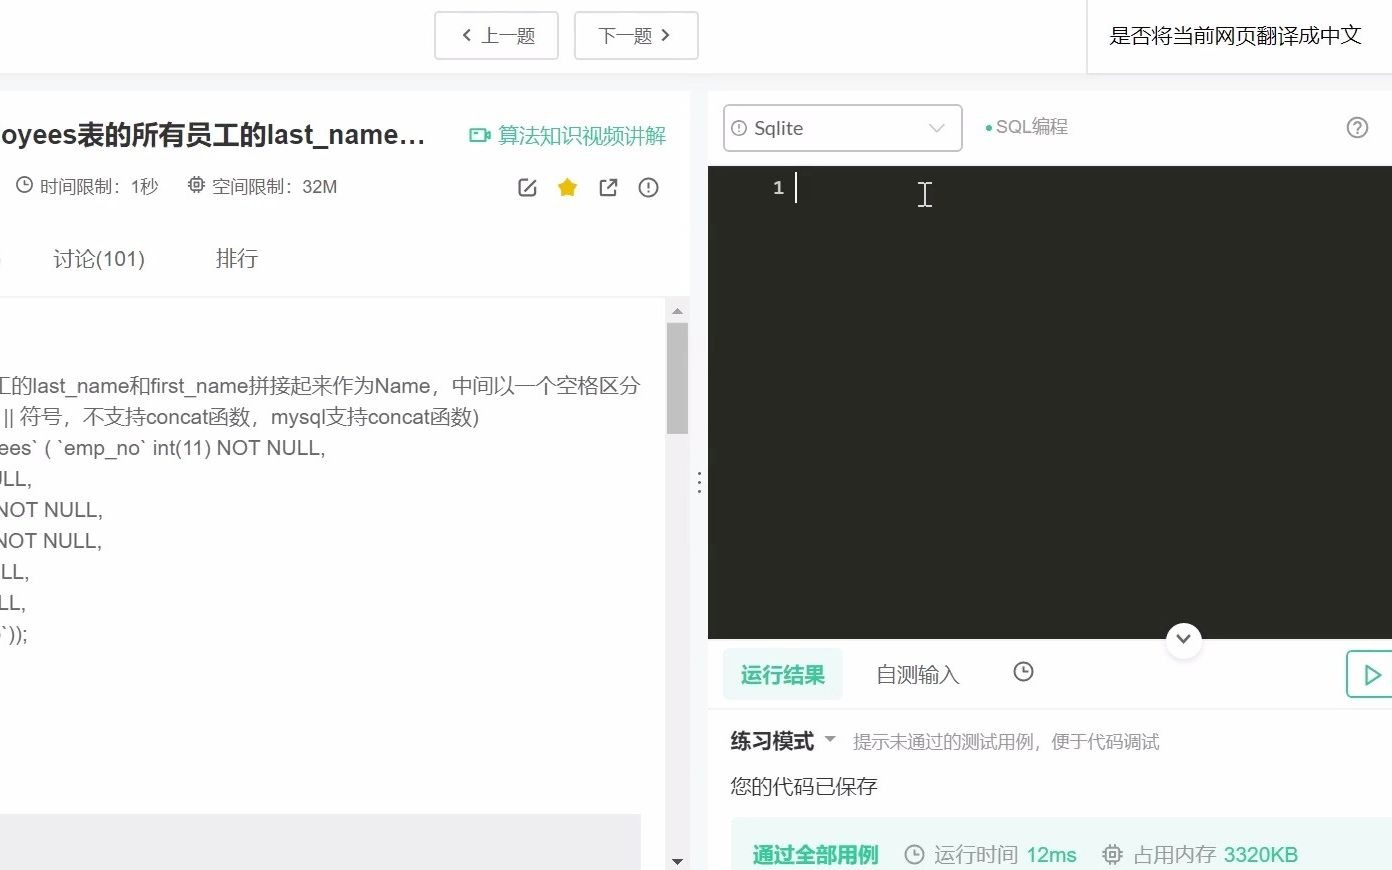
Task: Click the report exclamation icon
Action: pos(648,187)
